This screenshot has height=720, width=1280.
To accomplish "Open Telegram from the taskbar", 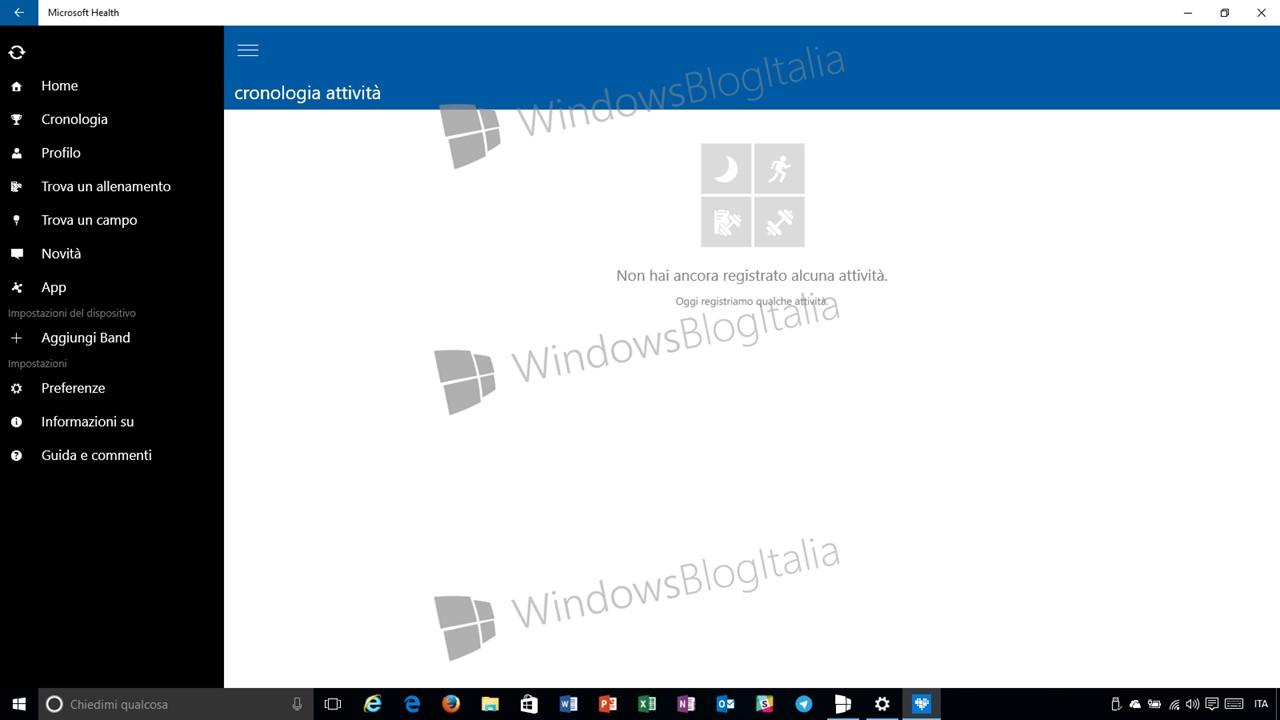I will click(x=804, y=704).
